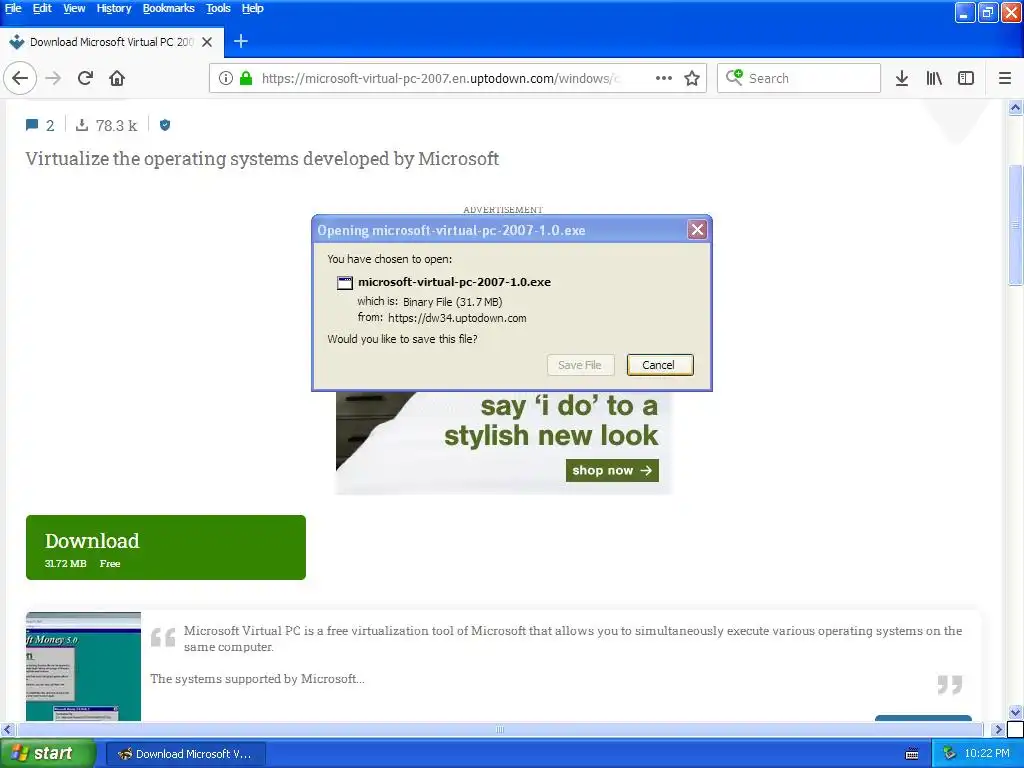This screenshot has height=768, width=1024.
Task: Click the Firefox taskbar window button
Action: tap(186, 754)
